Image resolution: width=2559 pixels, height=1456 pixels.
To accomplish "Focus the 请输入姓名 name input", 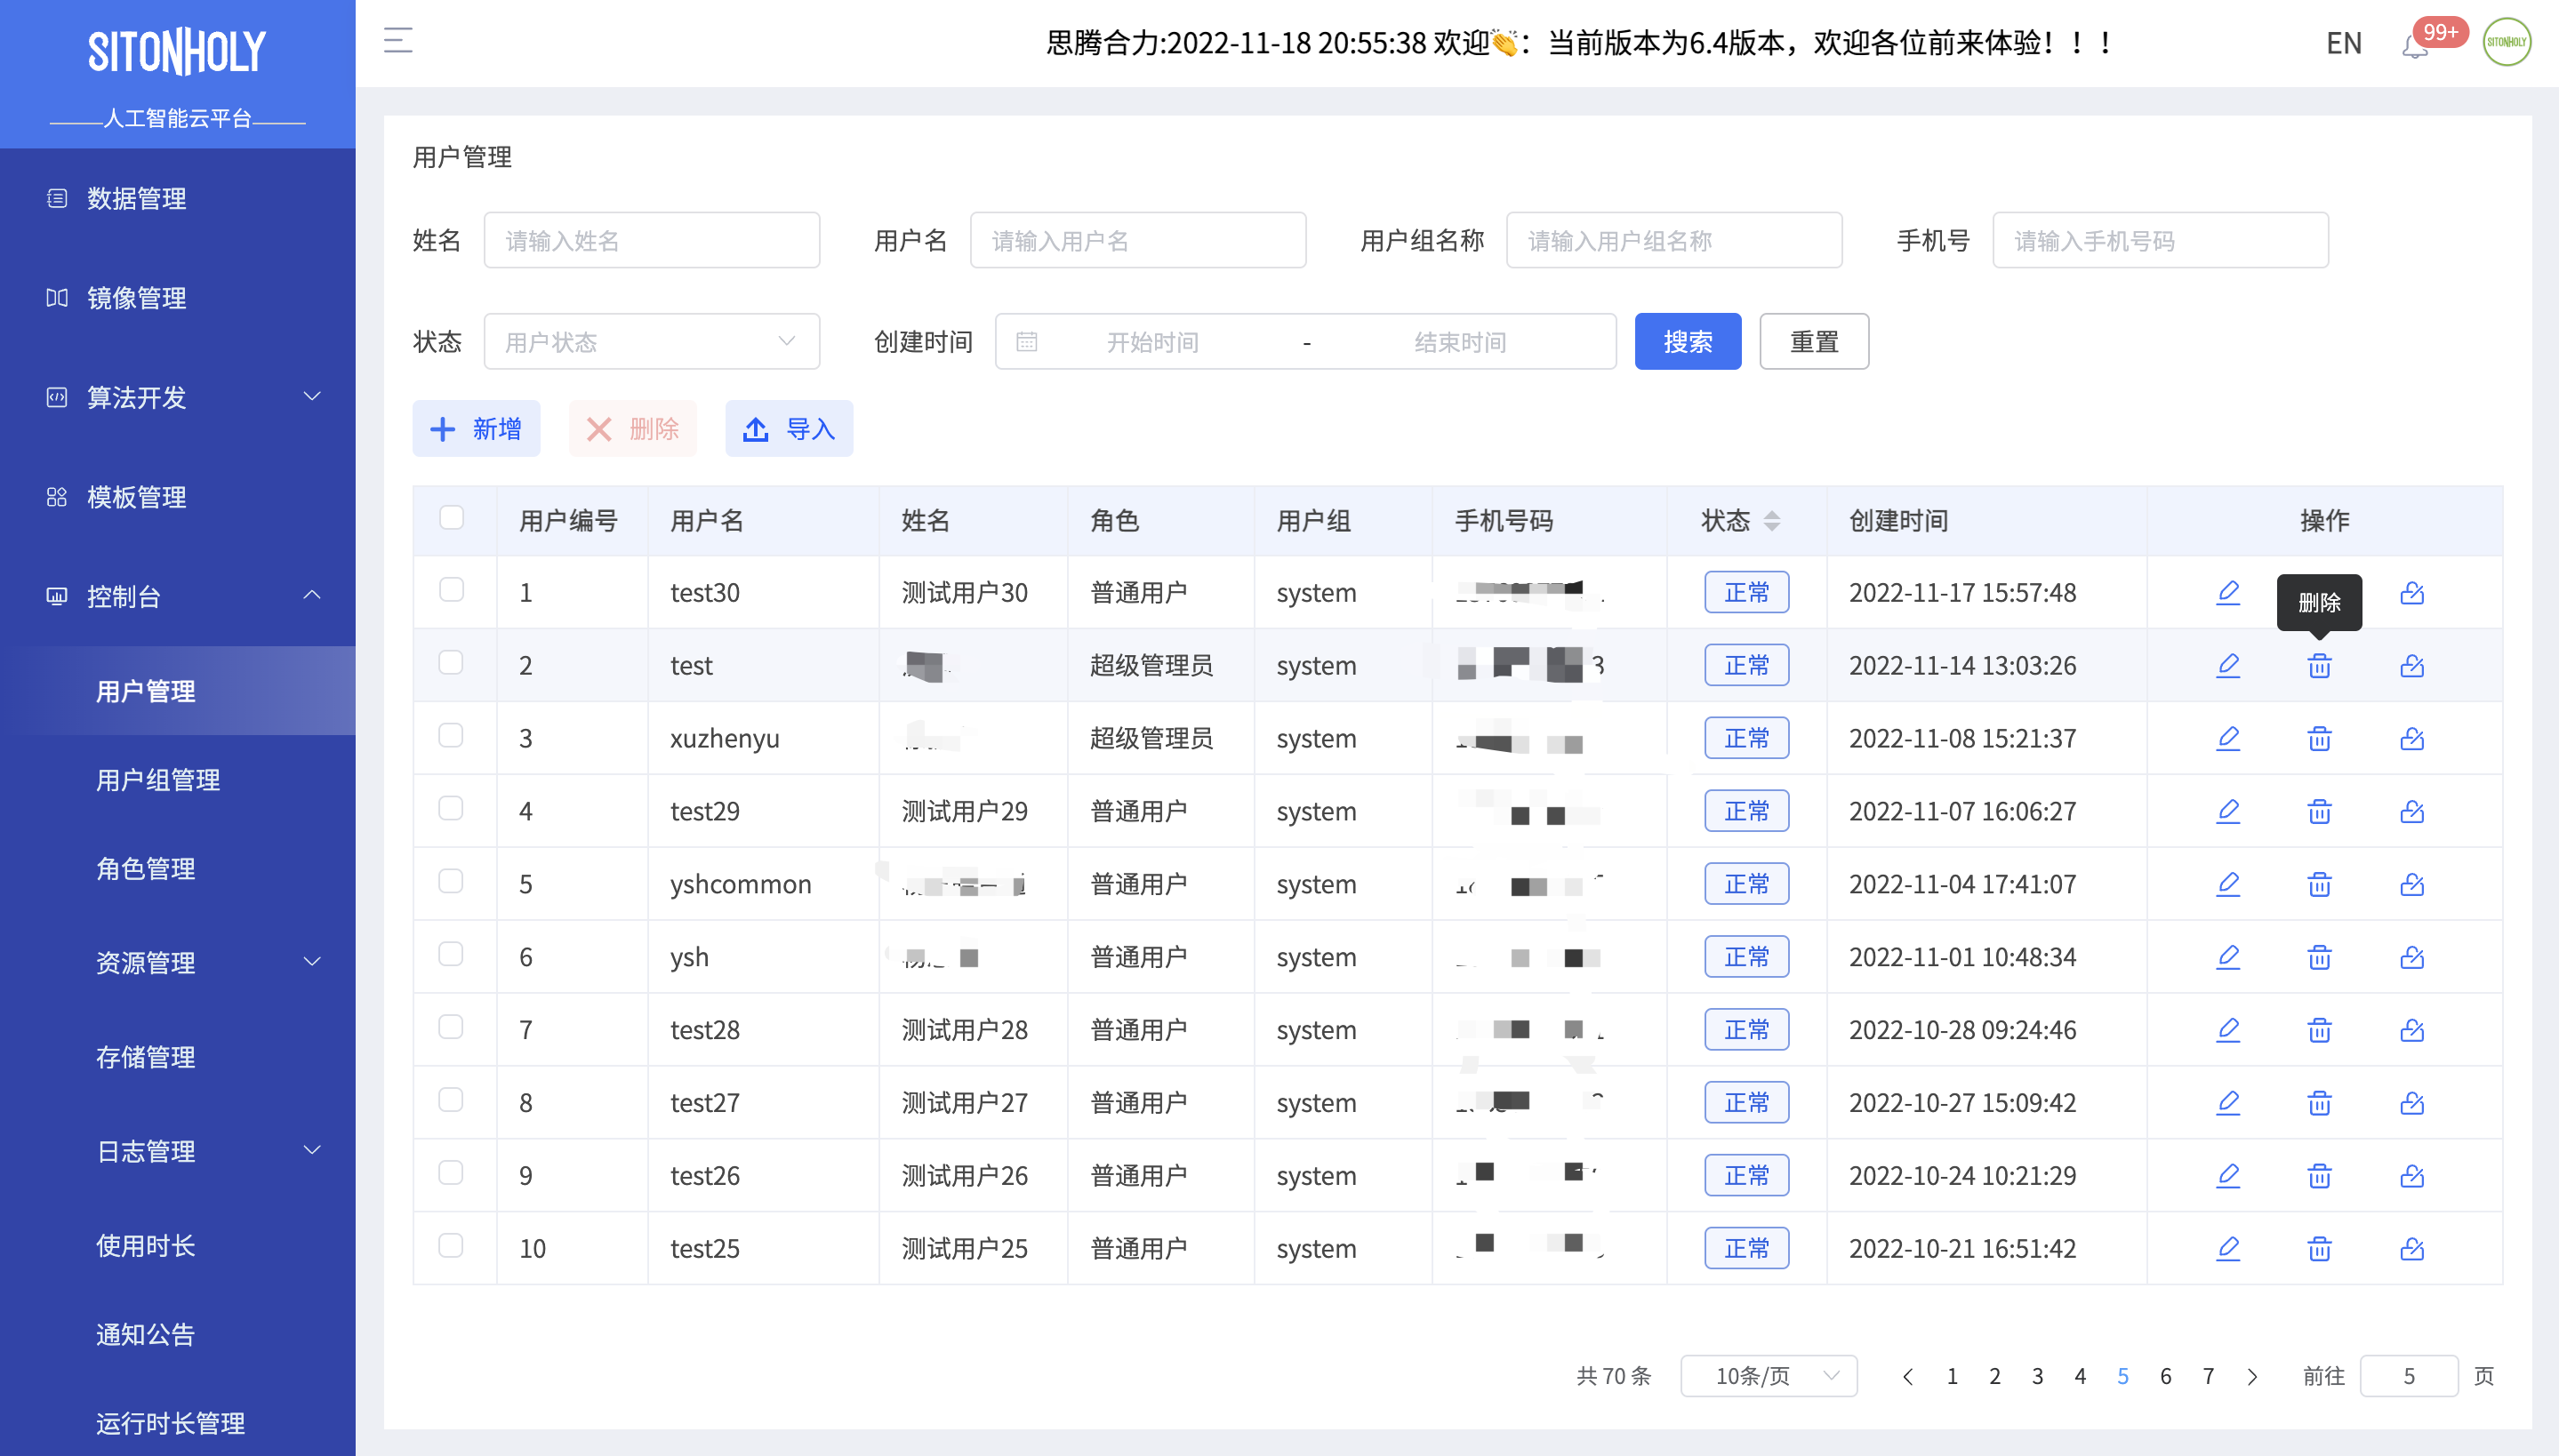I will pyautogui.click(x=652, y=240).
